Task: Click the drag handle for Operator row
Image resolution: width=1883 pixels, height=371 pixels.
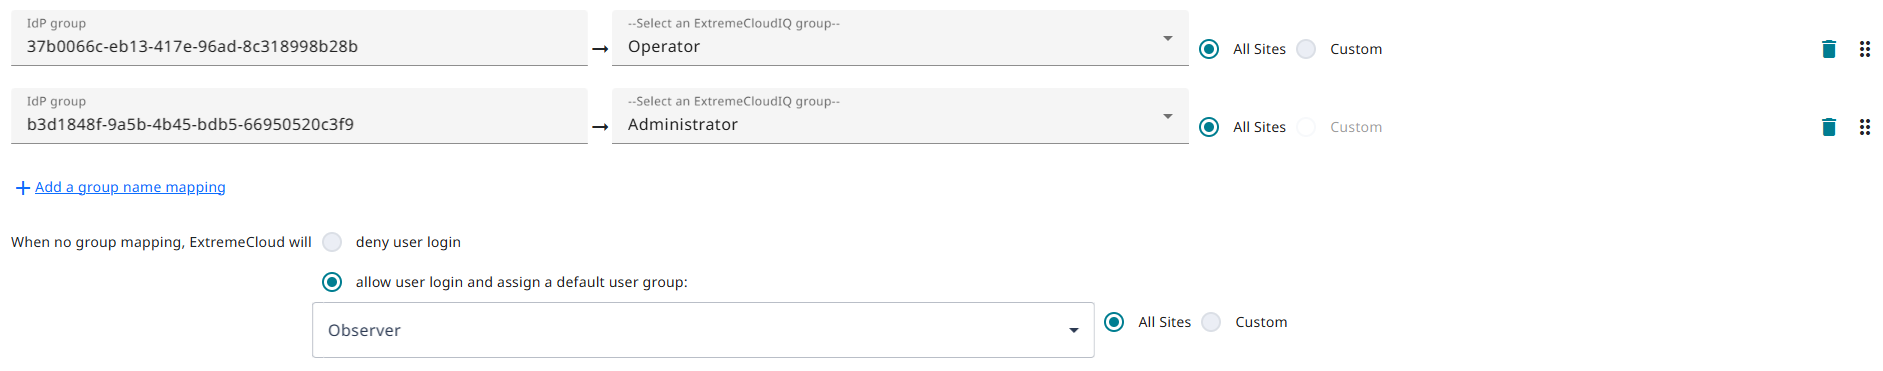Action: pyautogui.click(x=1865, y=49)
